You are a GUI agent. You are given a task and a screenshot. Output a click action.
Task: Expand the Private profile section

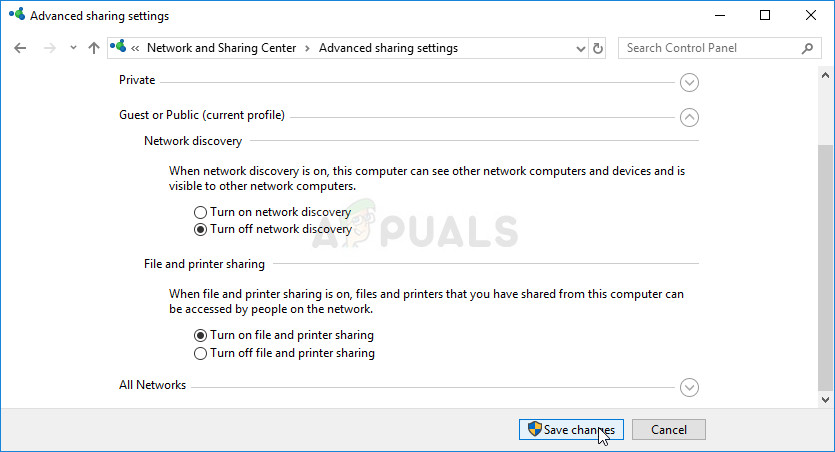pos(688,82)
